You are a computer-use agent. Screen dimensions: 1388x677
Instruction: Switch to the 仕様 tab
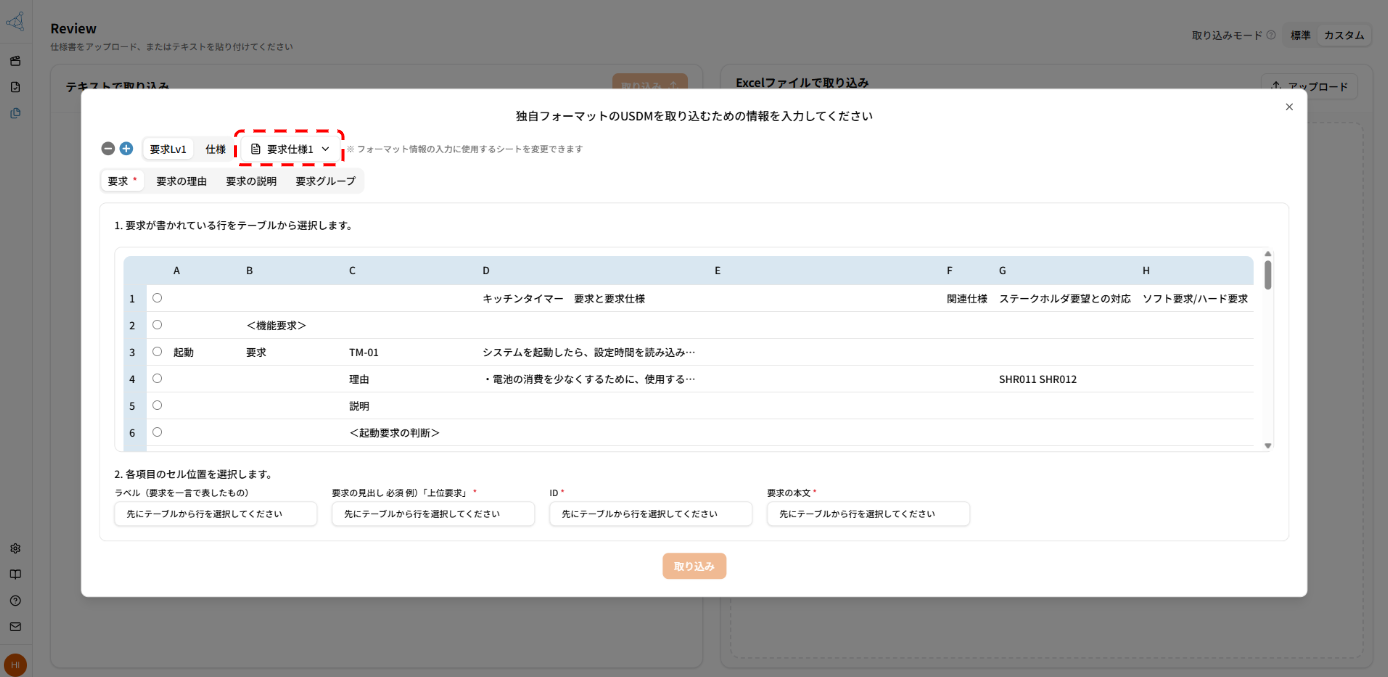[215, 148]
